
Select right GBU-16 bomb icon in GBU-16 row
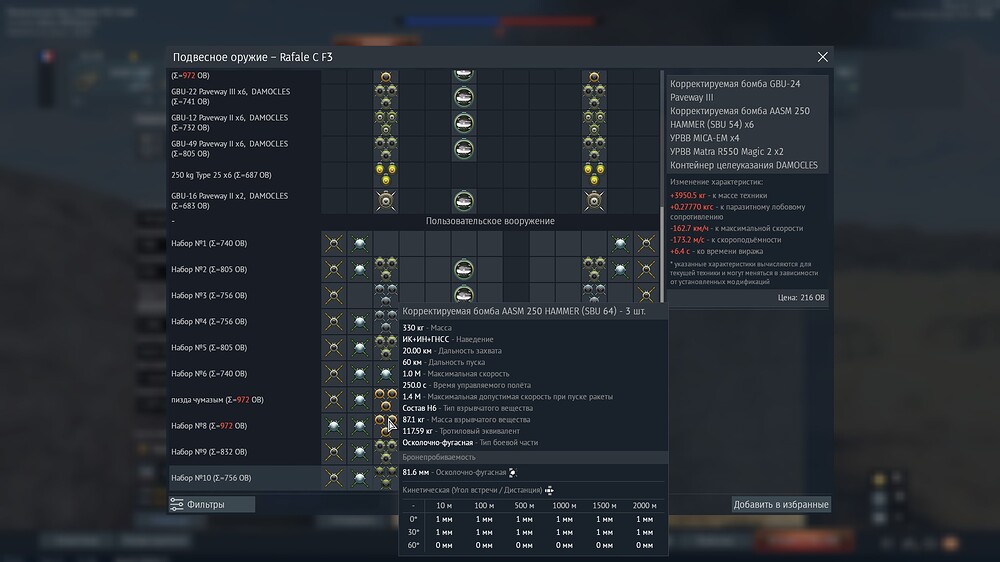[x=594, y=201]
